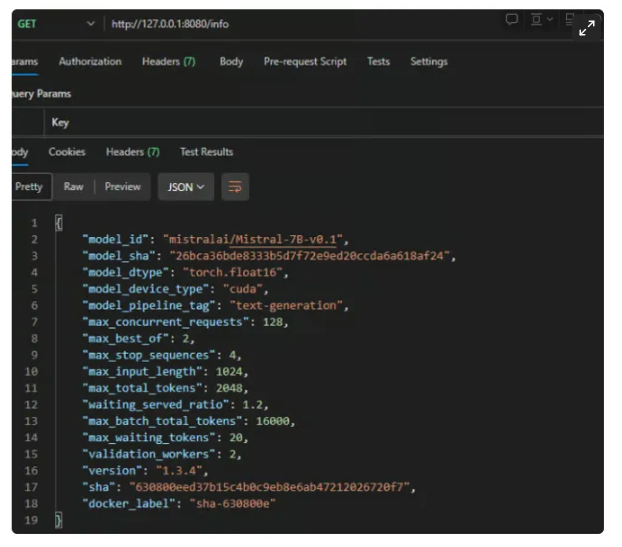This screenshot has height=547, width=622.
Task: Click the request URL field
Action: 170,24
